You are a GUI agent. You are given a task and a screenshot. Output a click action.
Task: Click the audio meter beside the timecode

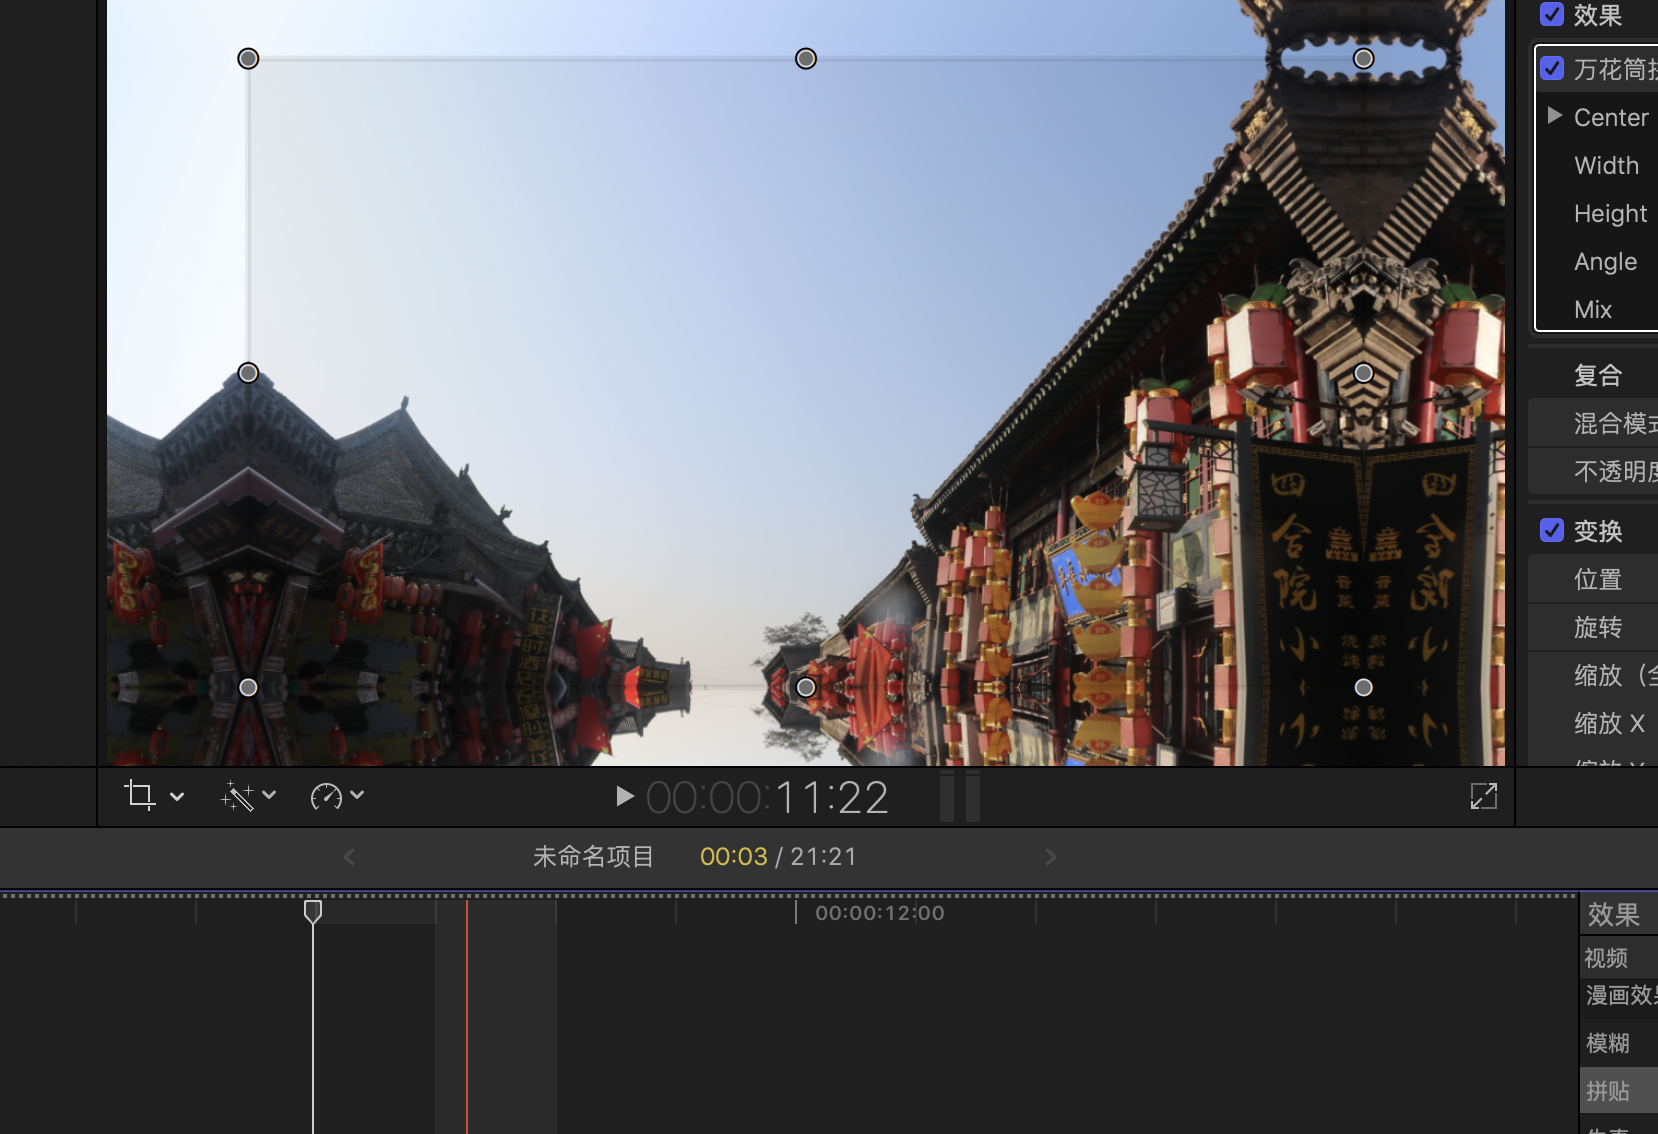[x=960, y=796]
